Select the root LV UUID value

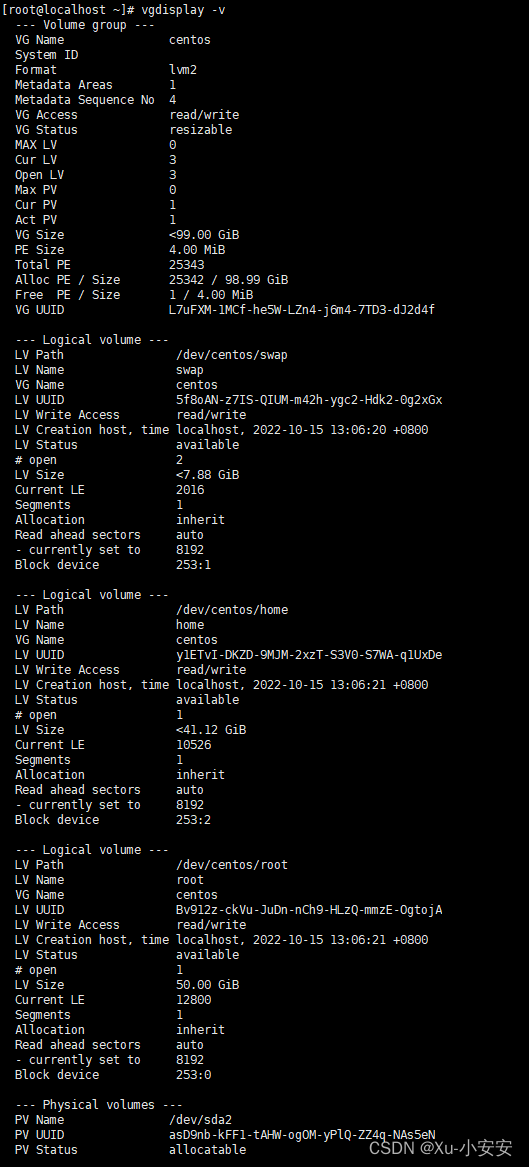pos(309,909)
